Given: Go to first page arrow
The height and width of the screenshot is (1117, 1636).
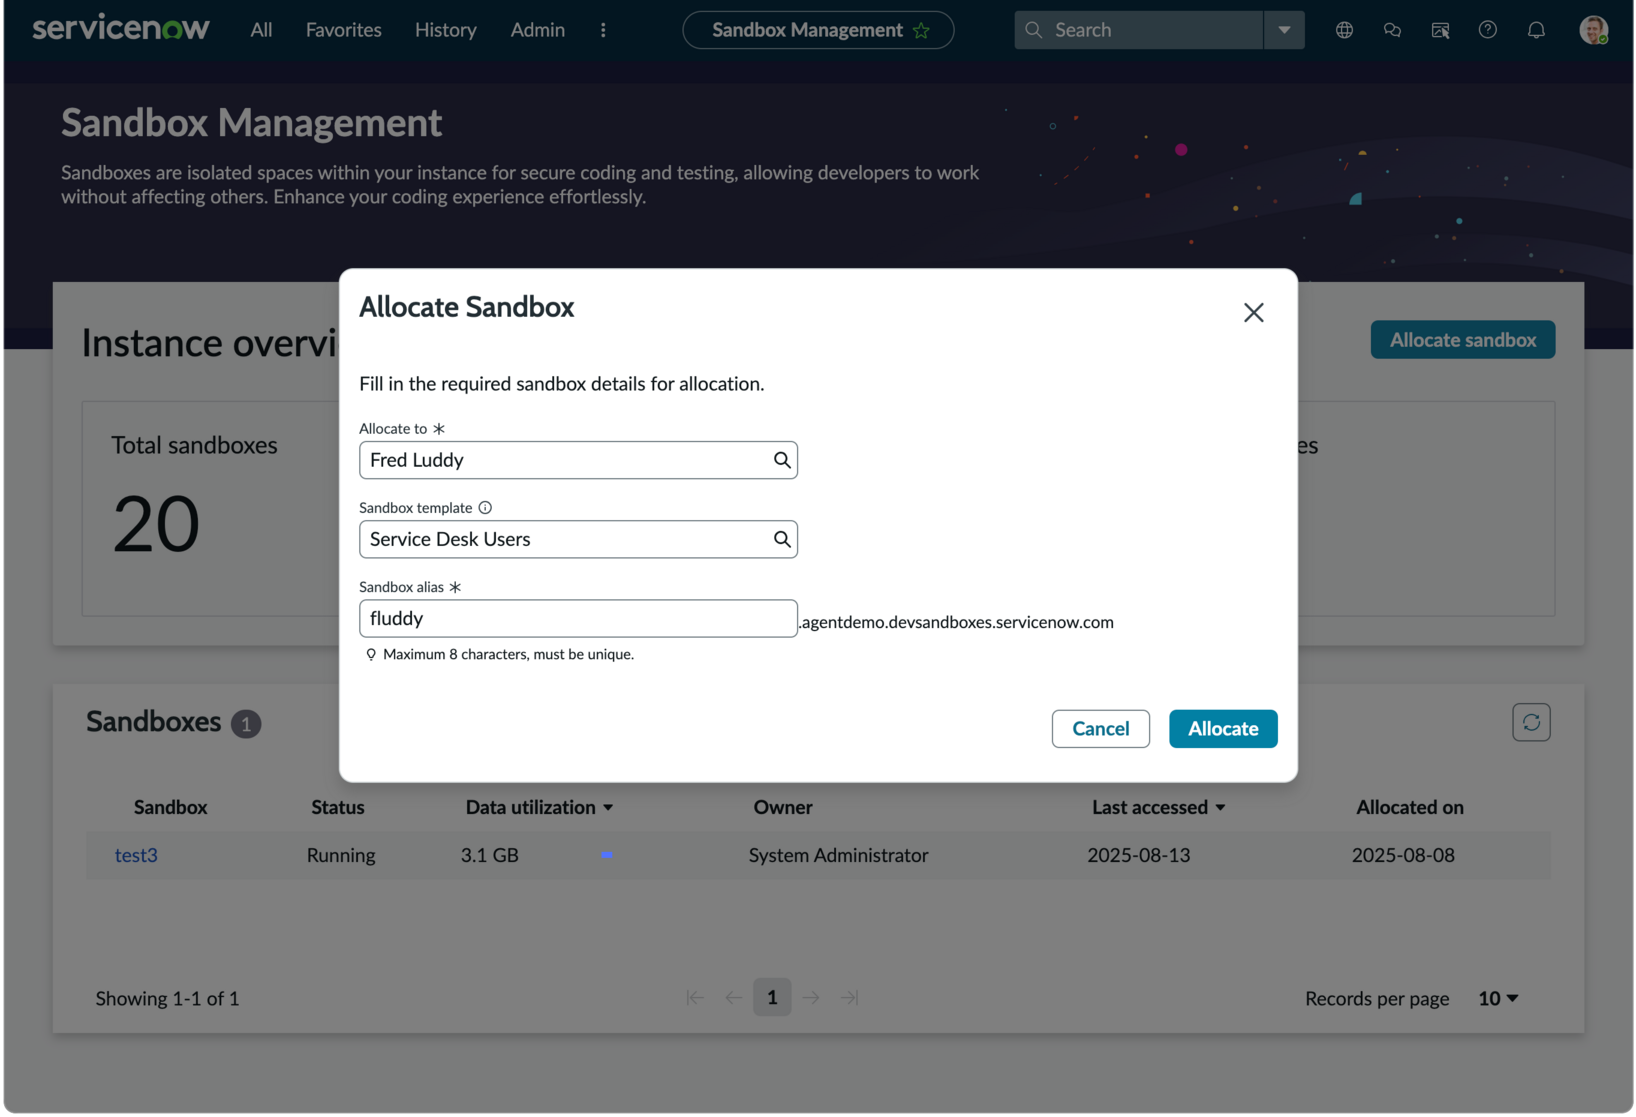Looking at the screenshot, I should coord(695,998).
